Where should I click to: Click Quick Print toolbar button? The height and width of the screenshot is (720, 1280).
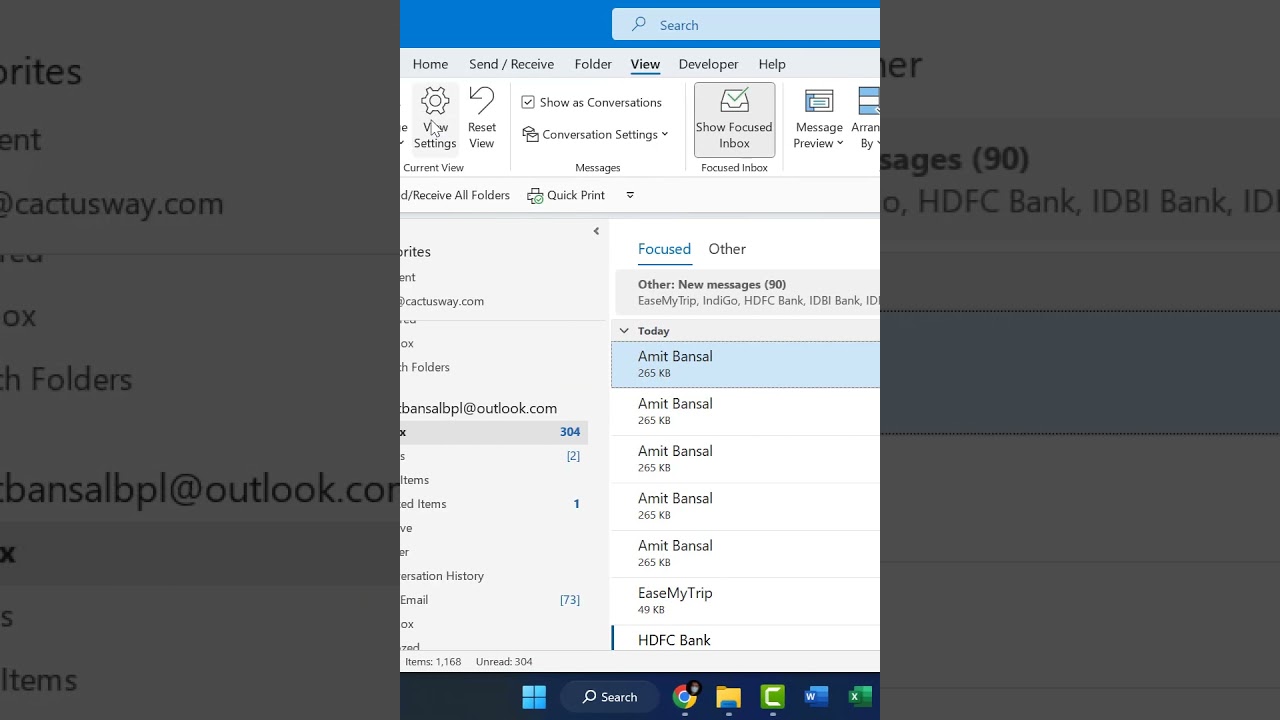point(566,195)
